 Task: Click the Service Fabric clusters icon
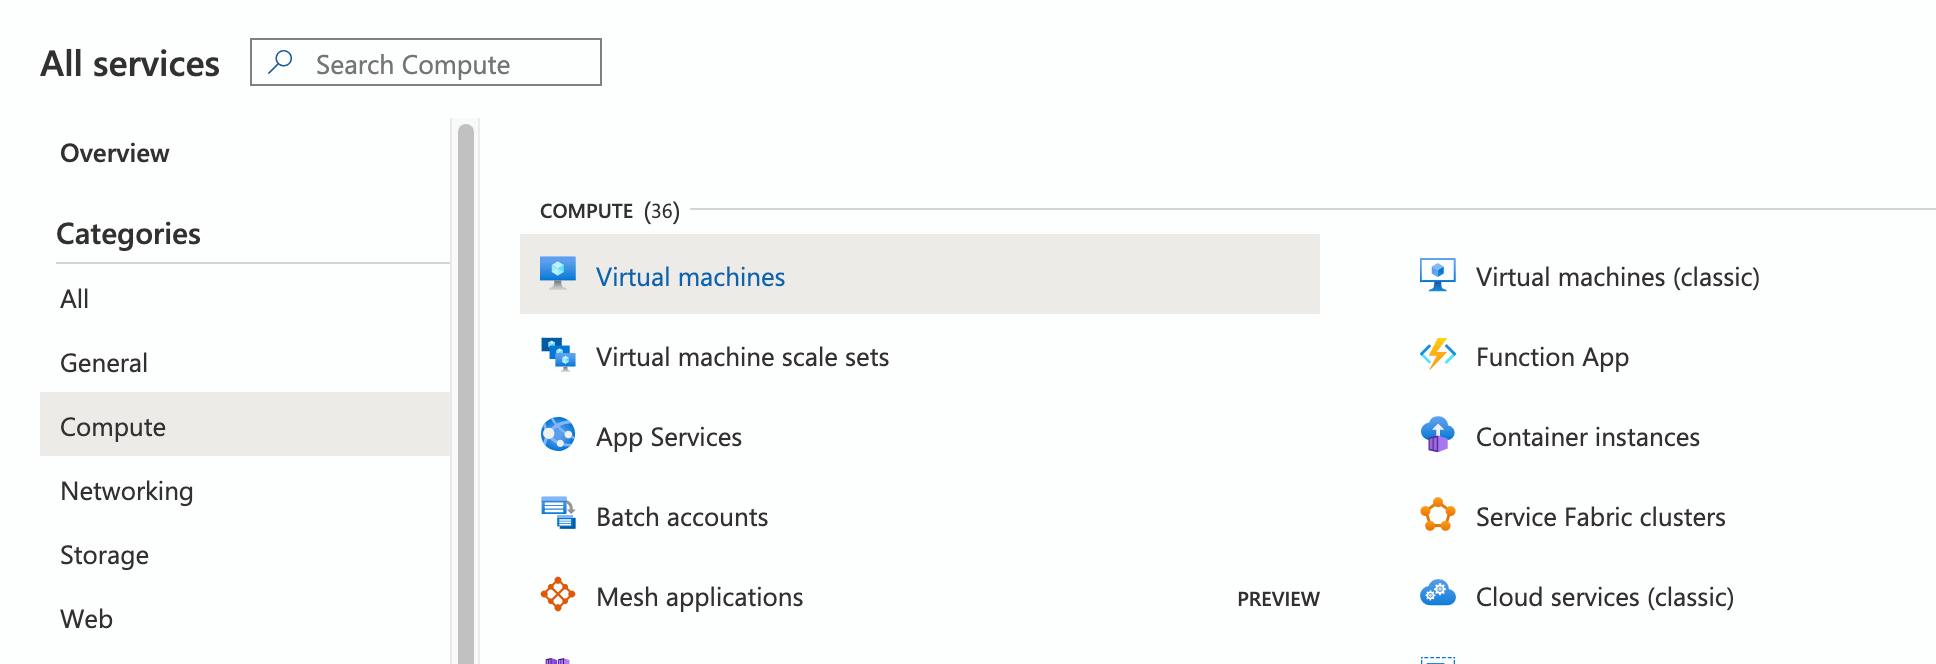click(x=1437, y=515)
